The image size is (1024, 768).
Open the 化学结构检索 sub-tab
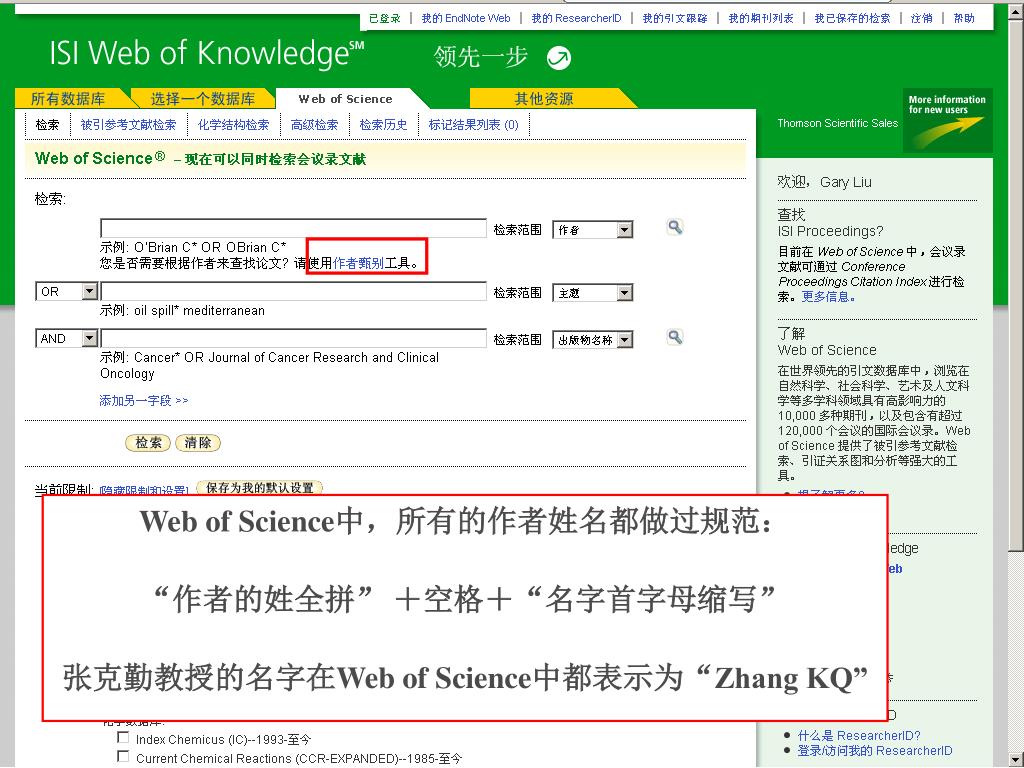[x=233, y=124]
